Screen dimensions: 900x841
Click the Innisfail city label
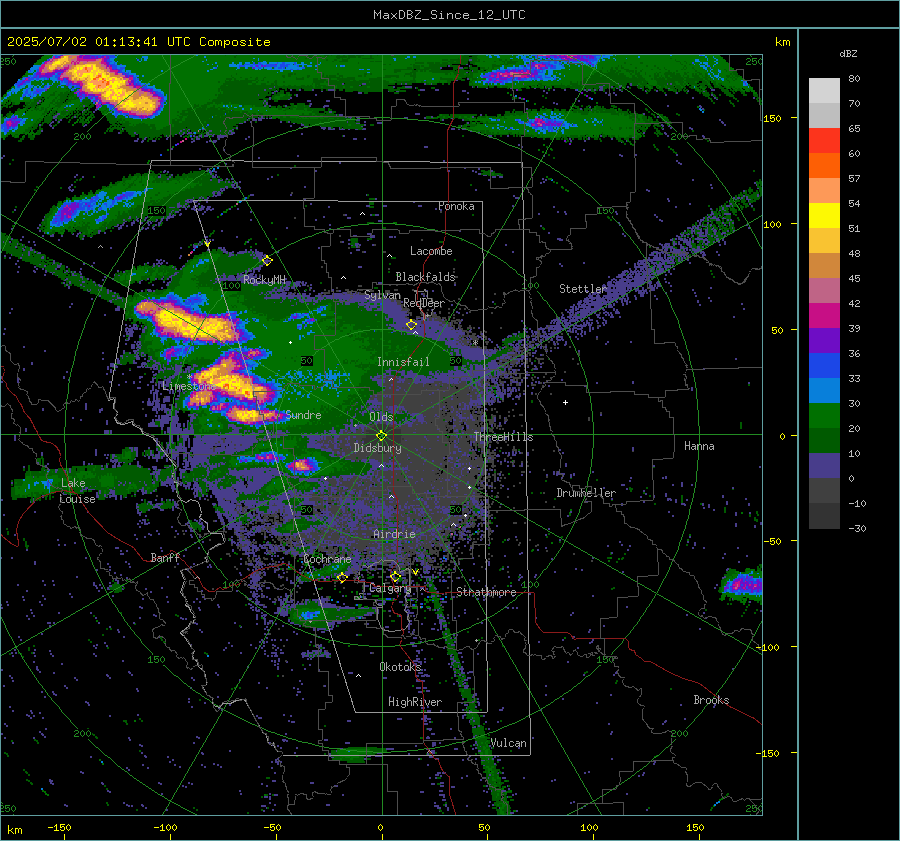[x=403, y=362]
